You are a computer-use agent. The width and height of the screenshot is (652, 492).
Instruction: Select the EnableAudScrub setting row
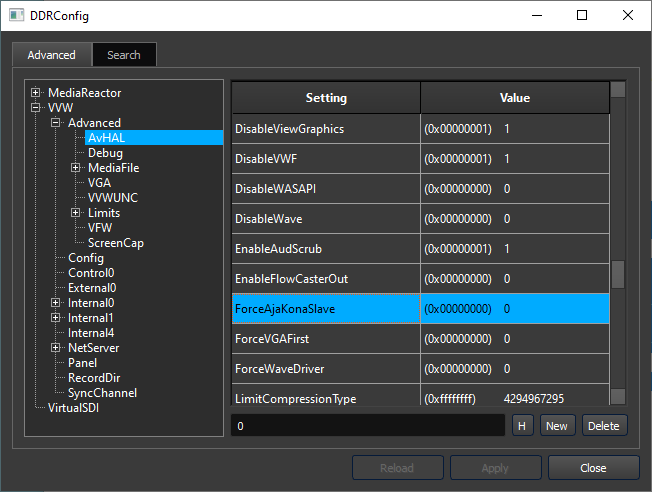pyautogui.click(x=420, y=249)
